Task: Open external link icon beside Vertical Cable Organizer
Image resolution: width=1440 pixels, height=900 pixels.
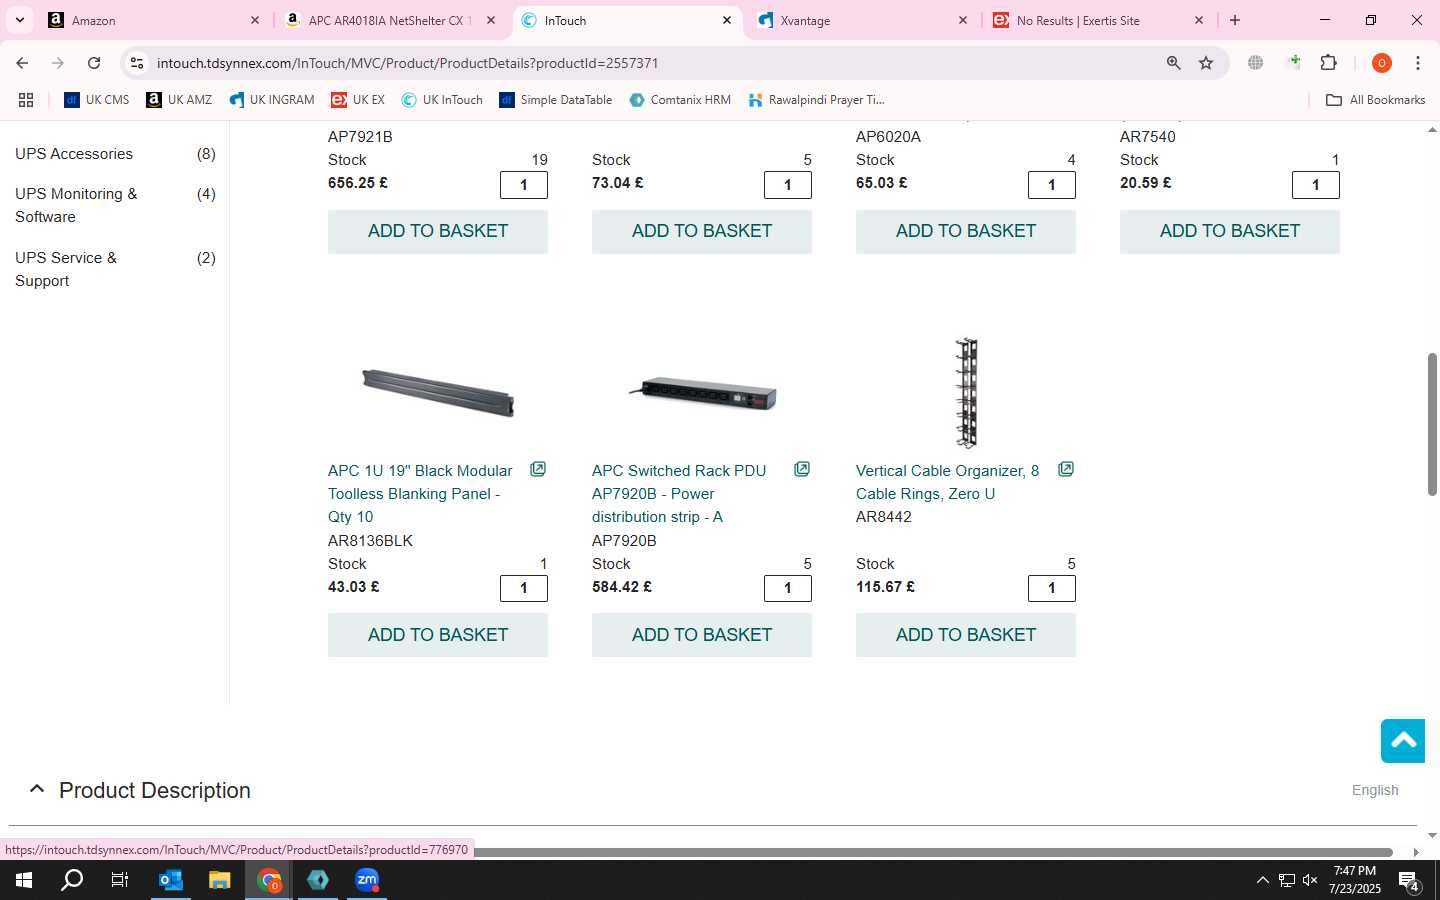Action: (1066, 469)
